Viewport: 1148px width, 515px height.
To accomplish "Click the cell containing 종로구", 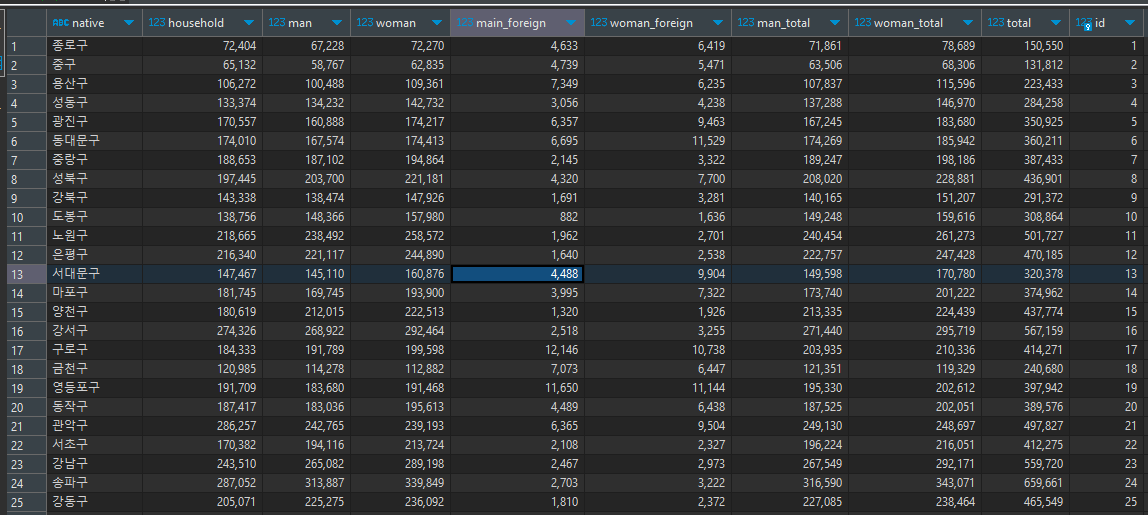I will (94, 45).
